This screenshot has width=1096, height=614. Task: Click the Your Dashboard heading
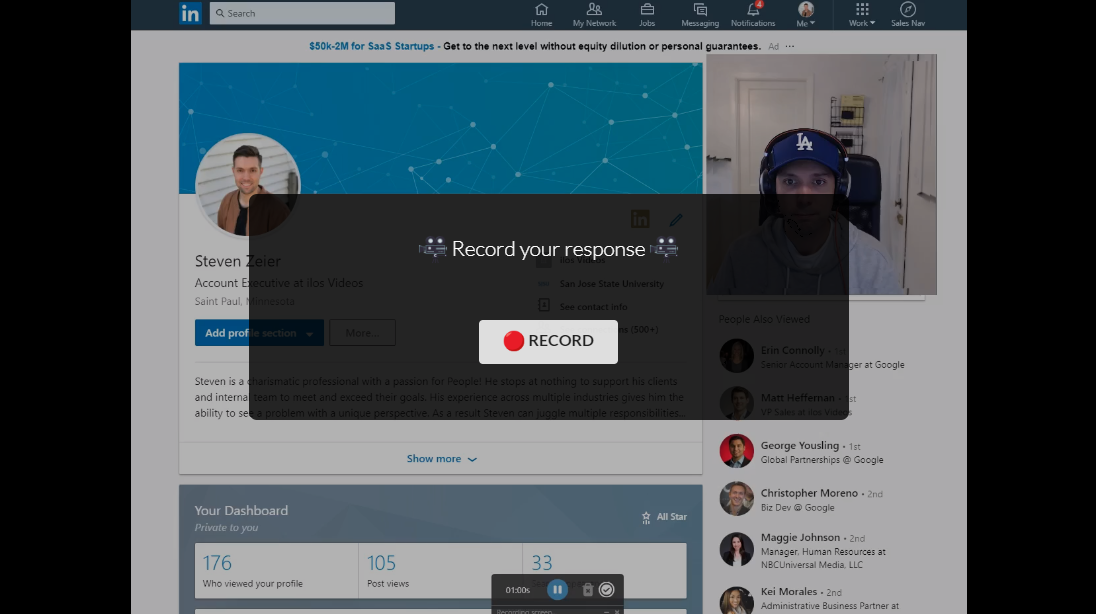pyautogui.click(x=241, y=511)
